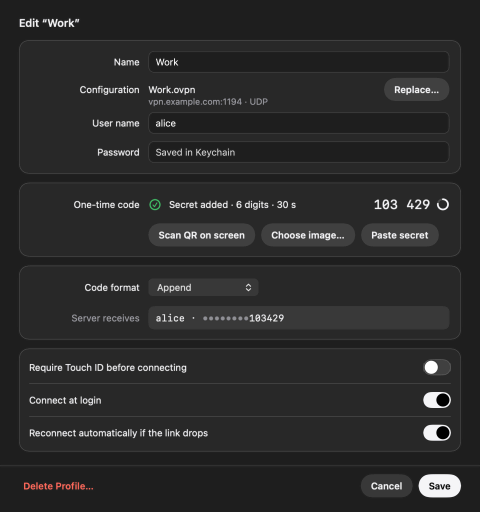The height and width of the screenshot is (512, 480).
Task: Click the Password field Saved in Keychain
Action: point(299,152)
